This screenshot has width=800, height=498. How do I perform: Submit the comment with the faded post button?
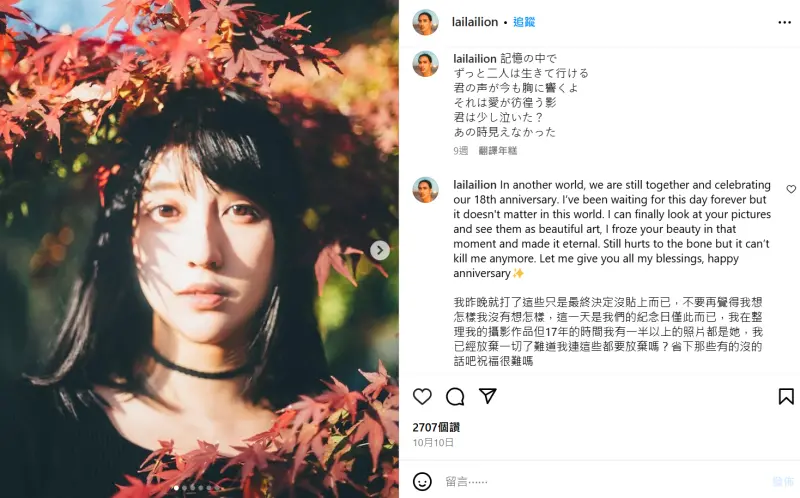(x=783, y=481)
